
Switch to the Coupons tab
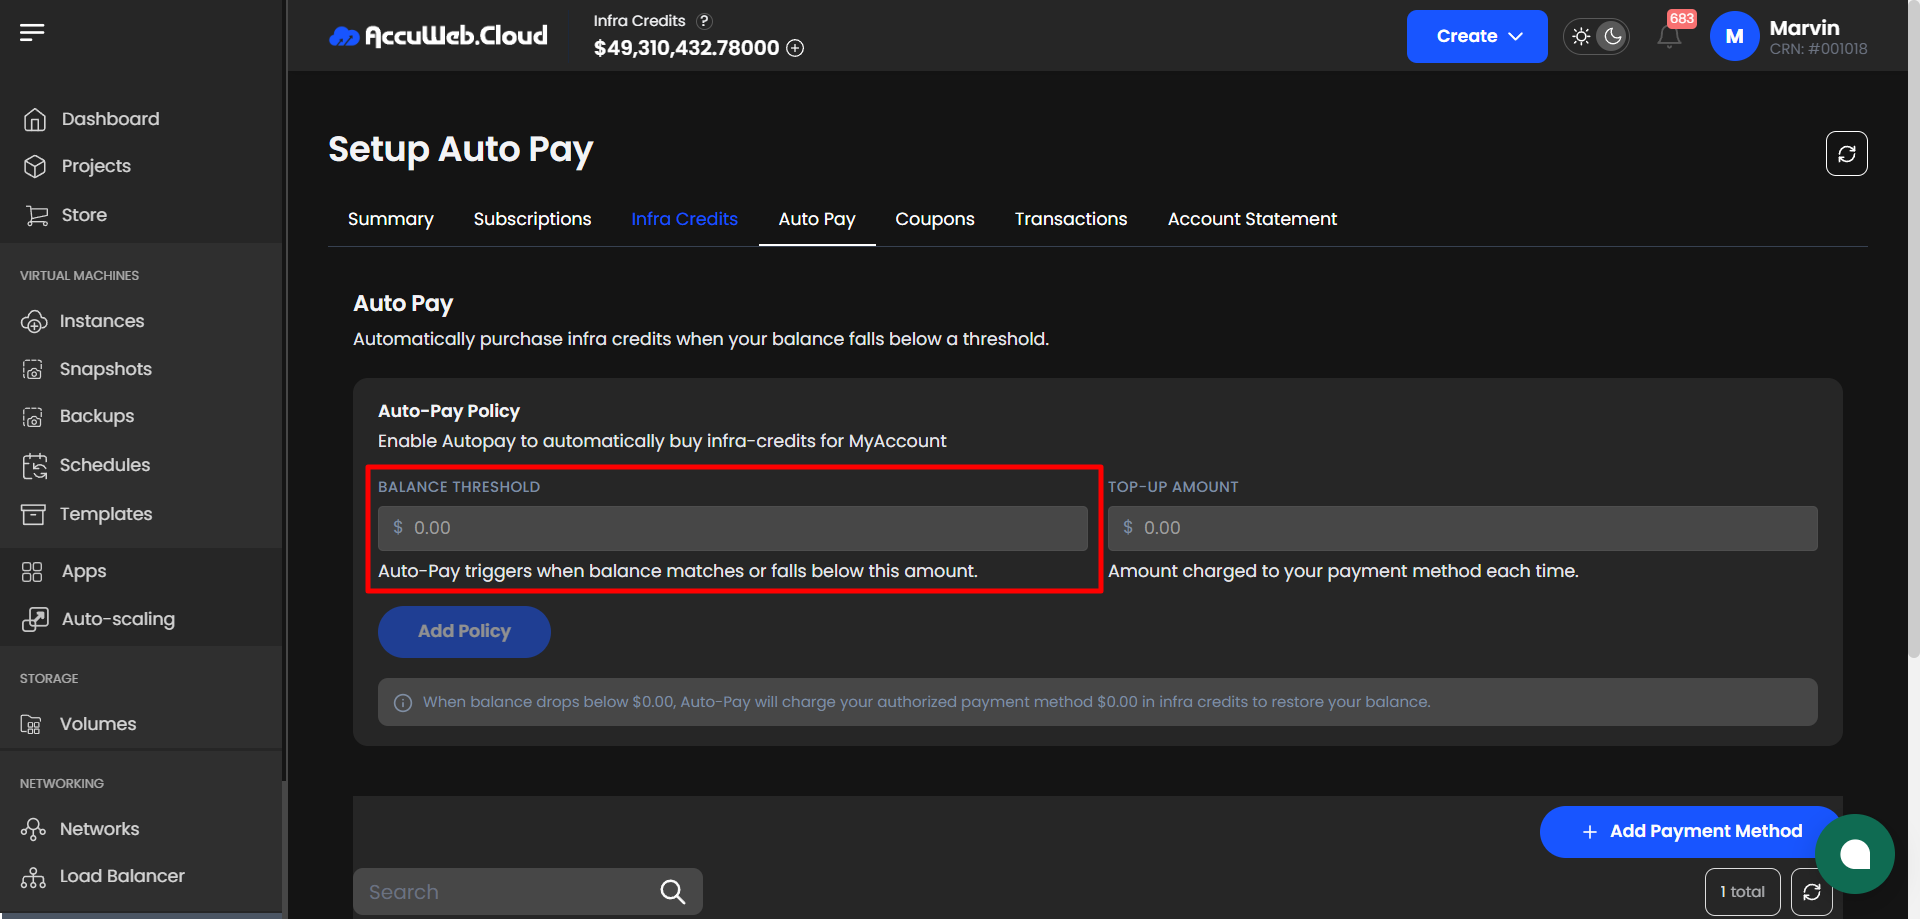pyautogui.click(x=935, y=219)
